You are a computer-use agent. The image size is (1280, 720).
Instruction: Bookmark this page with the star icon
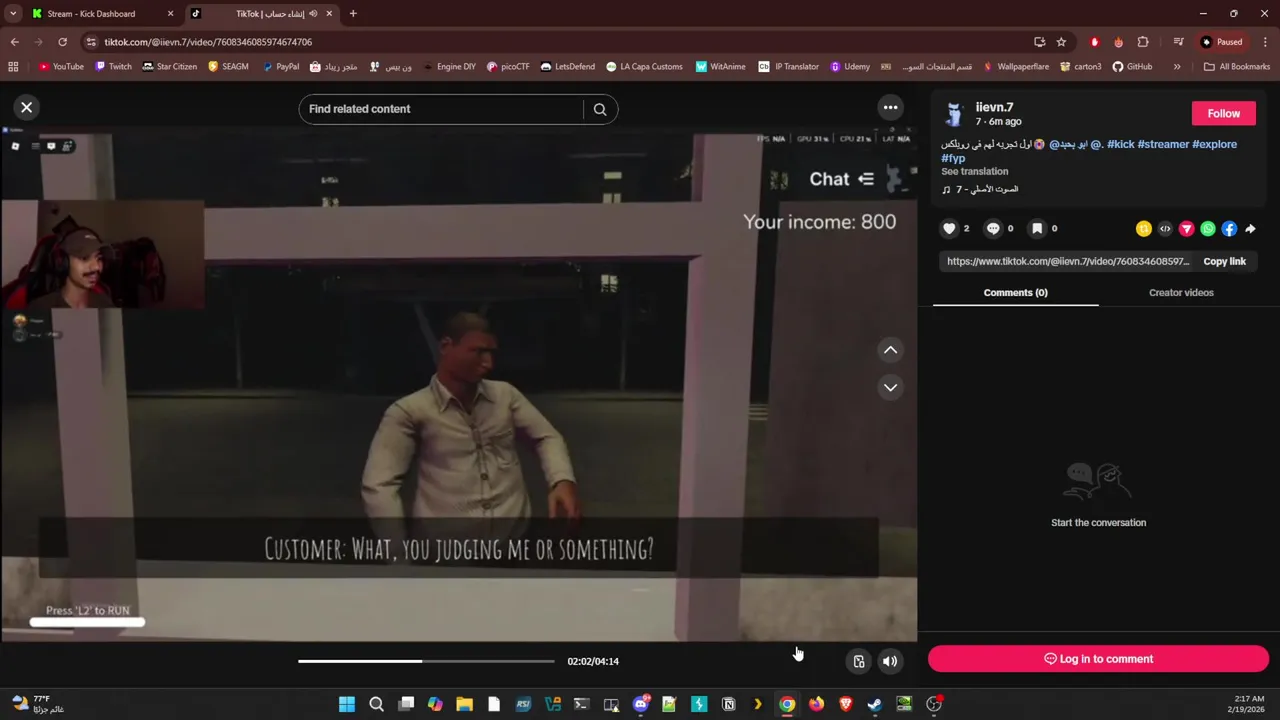(1061, 42)
